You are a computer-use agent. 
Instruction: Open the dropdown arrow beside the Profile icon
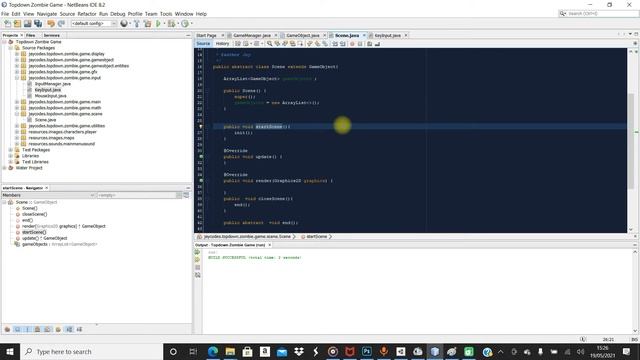click(192, 24)
